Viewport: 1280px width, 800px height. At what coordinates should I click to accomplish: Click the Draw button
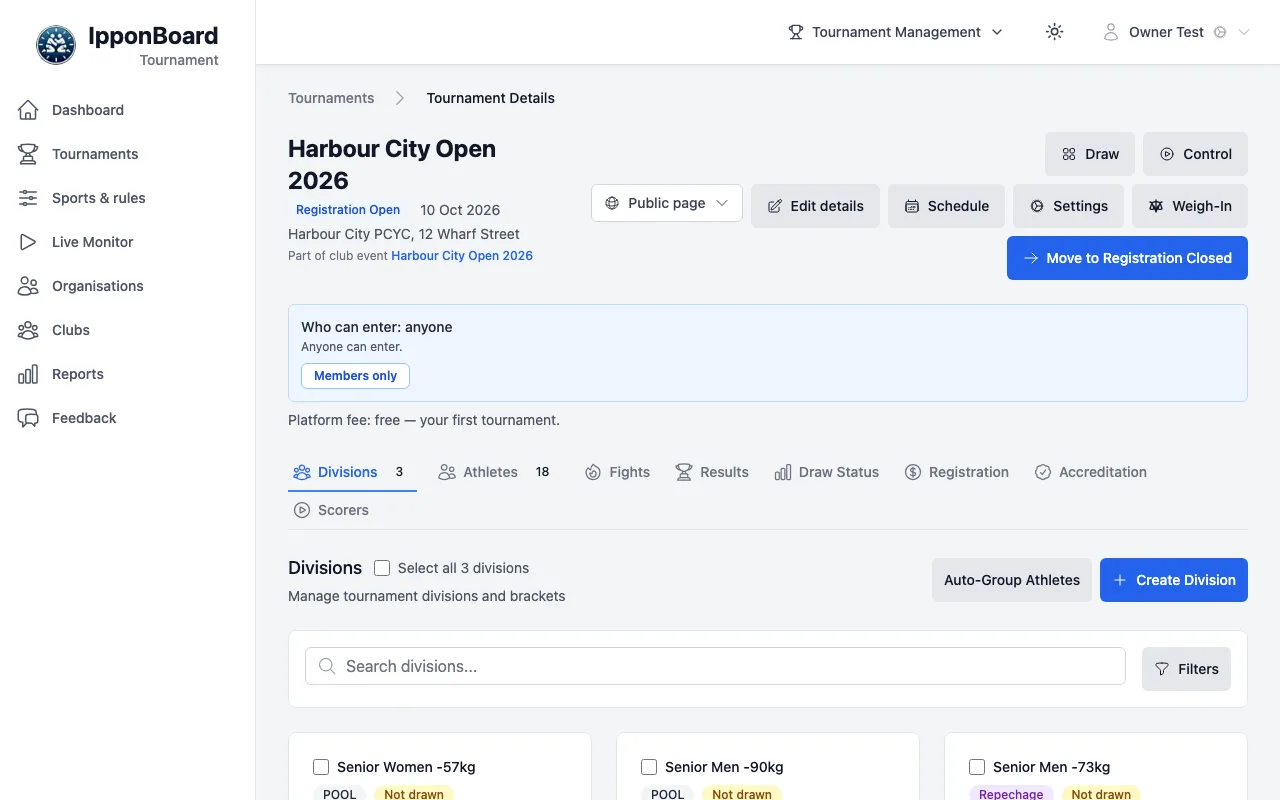coord(1090,154)
